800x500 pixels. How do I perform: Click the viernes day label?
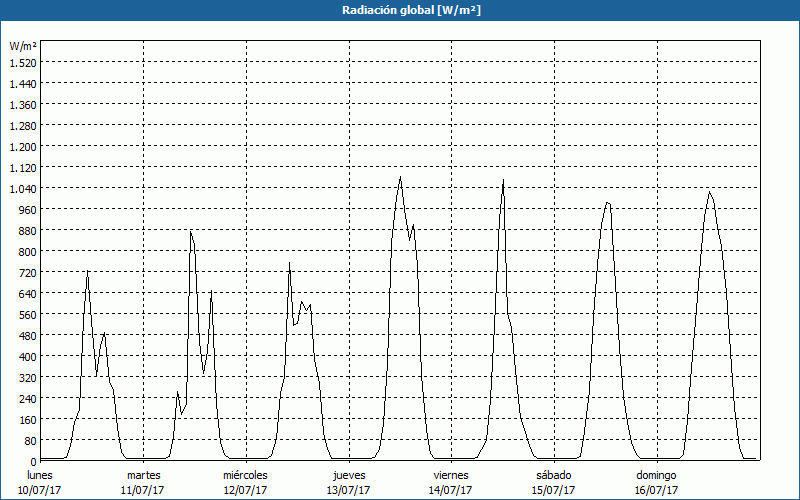[x=451, y=475]
